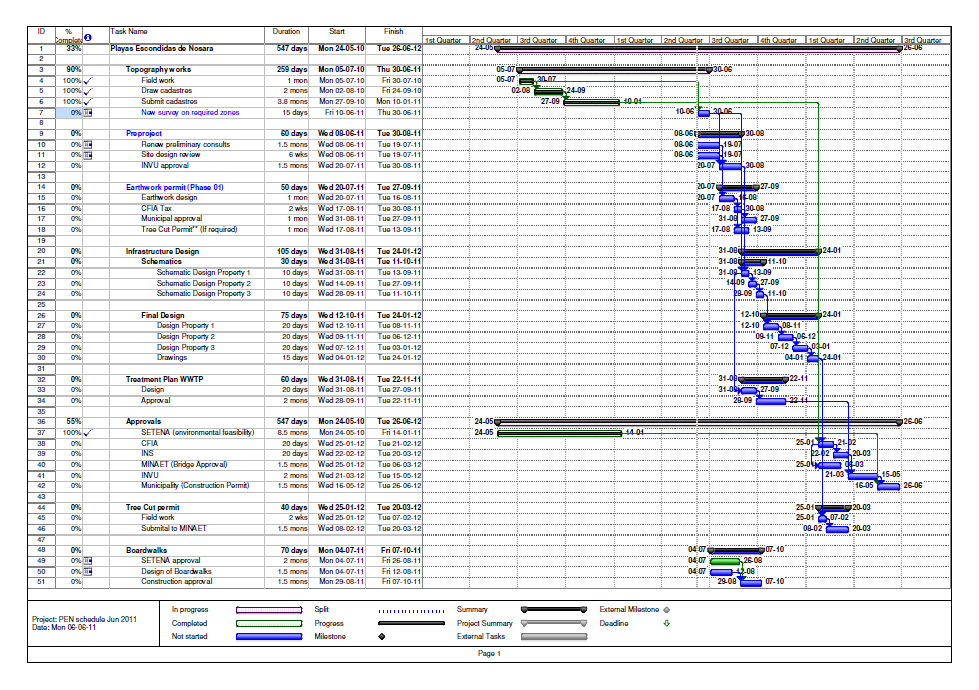Screen dimensions: 979x690
Task: Click the constraint icon on SETENA approval row
Action: [x=88, y=561]
